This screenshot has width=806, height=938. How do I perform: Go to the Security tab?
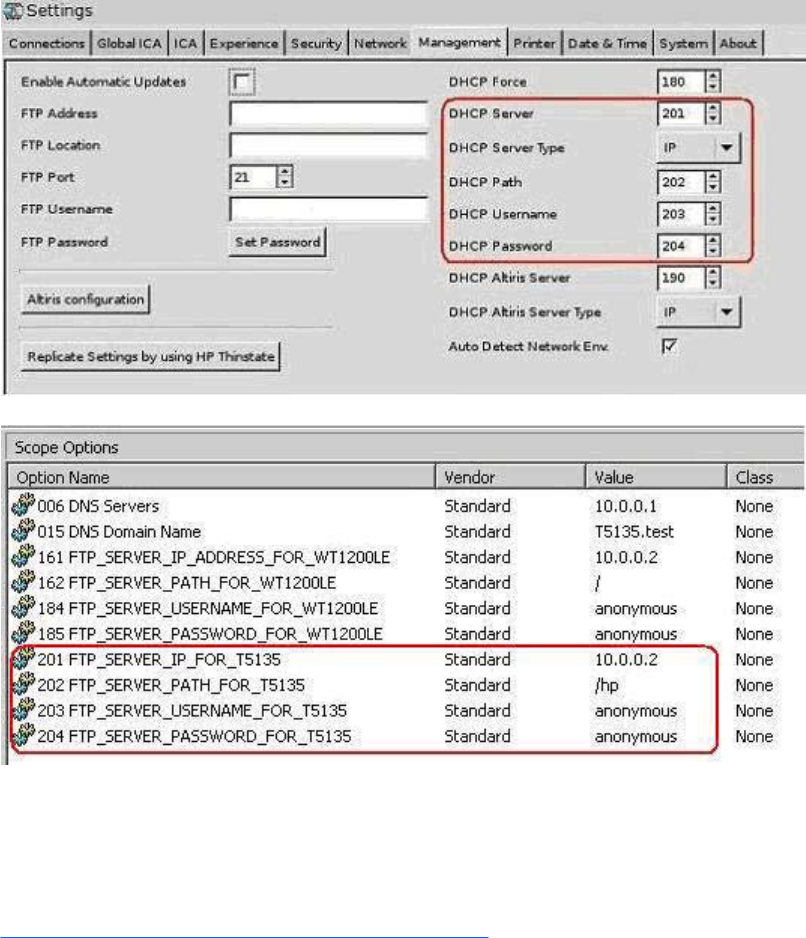point(316,44)
